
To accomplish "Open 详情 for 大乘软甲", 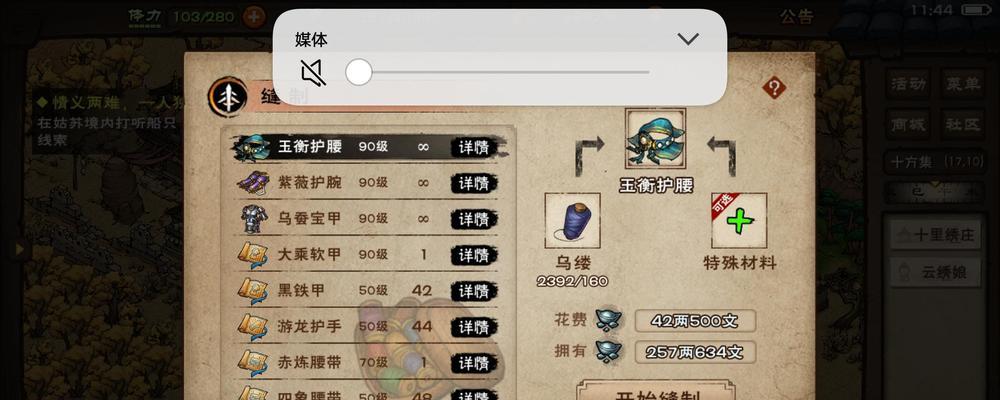I will [474, 255].
